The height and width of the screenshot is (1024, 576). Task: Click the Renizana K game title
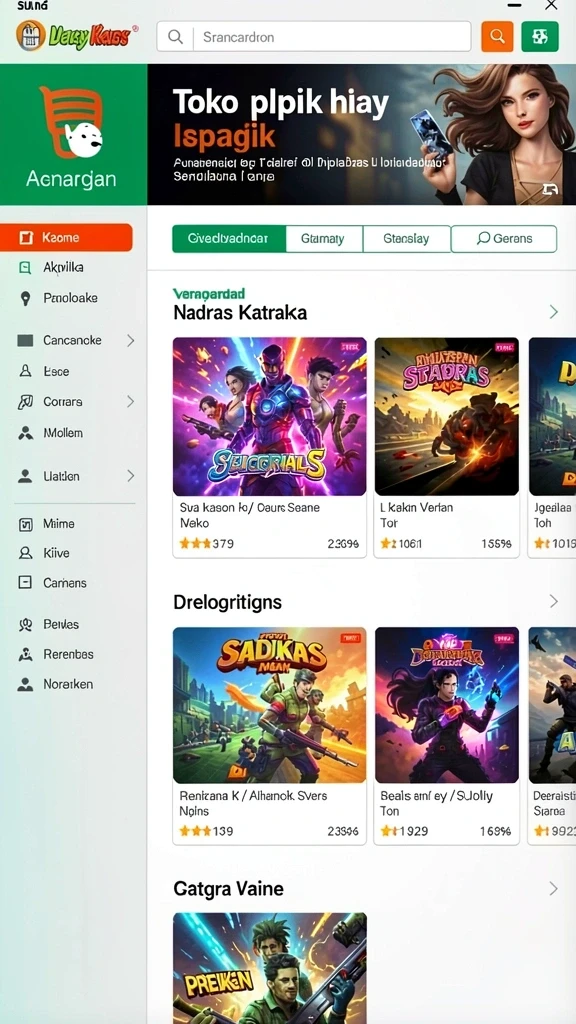(x=253, y=803)
